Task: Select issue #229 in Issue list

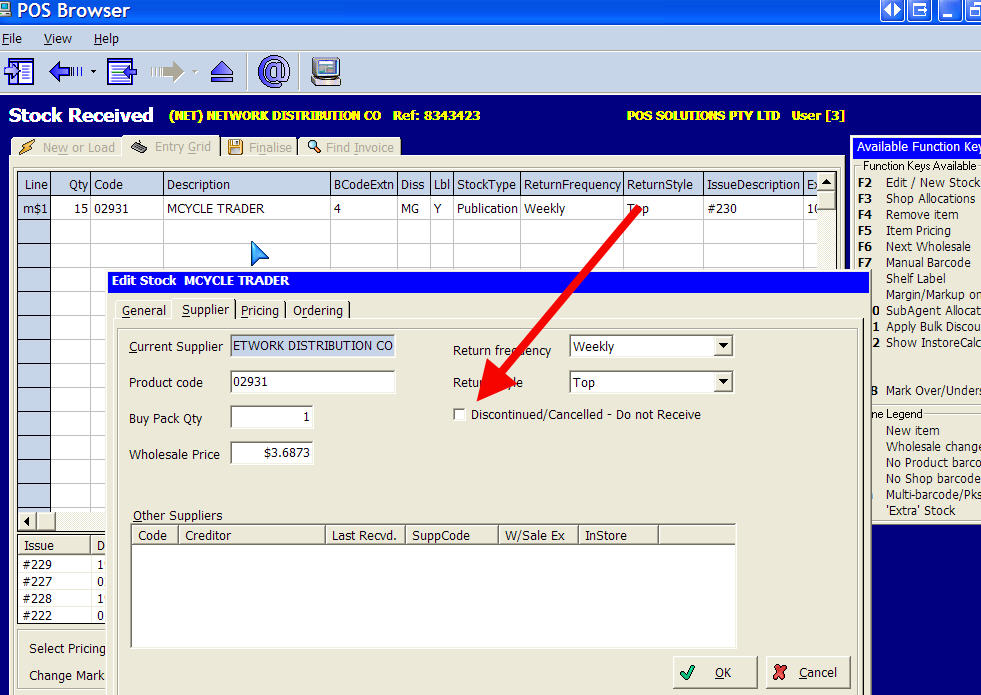Action: click(x=38, y=564)
